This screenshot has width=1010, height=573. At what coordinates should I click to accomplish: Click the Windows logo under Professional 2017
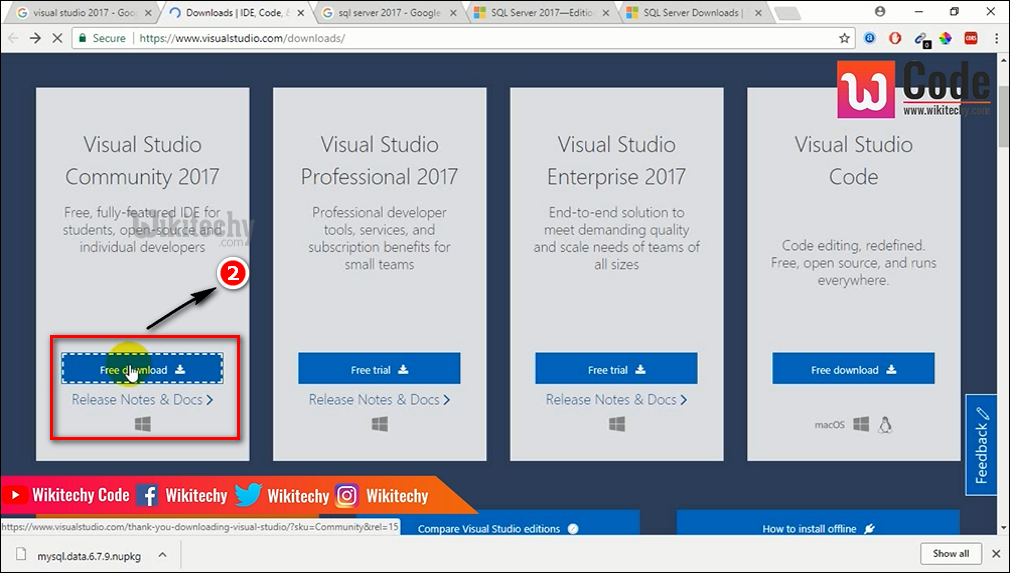(379, 424)
